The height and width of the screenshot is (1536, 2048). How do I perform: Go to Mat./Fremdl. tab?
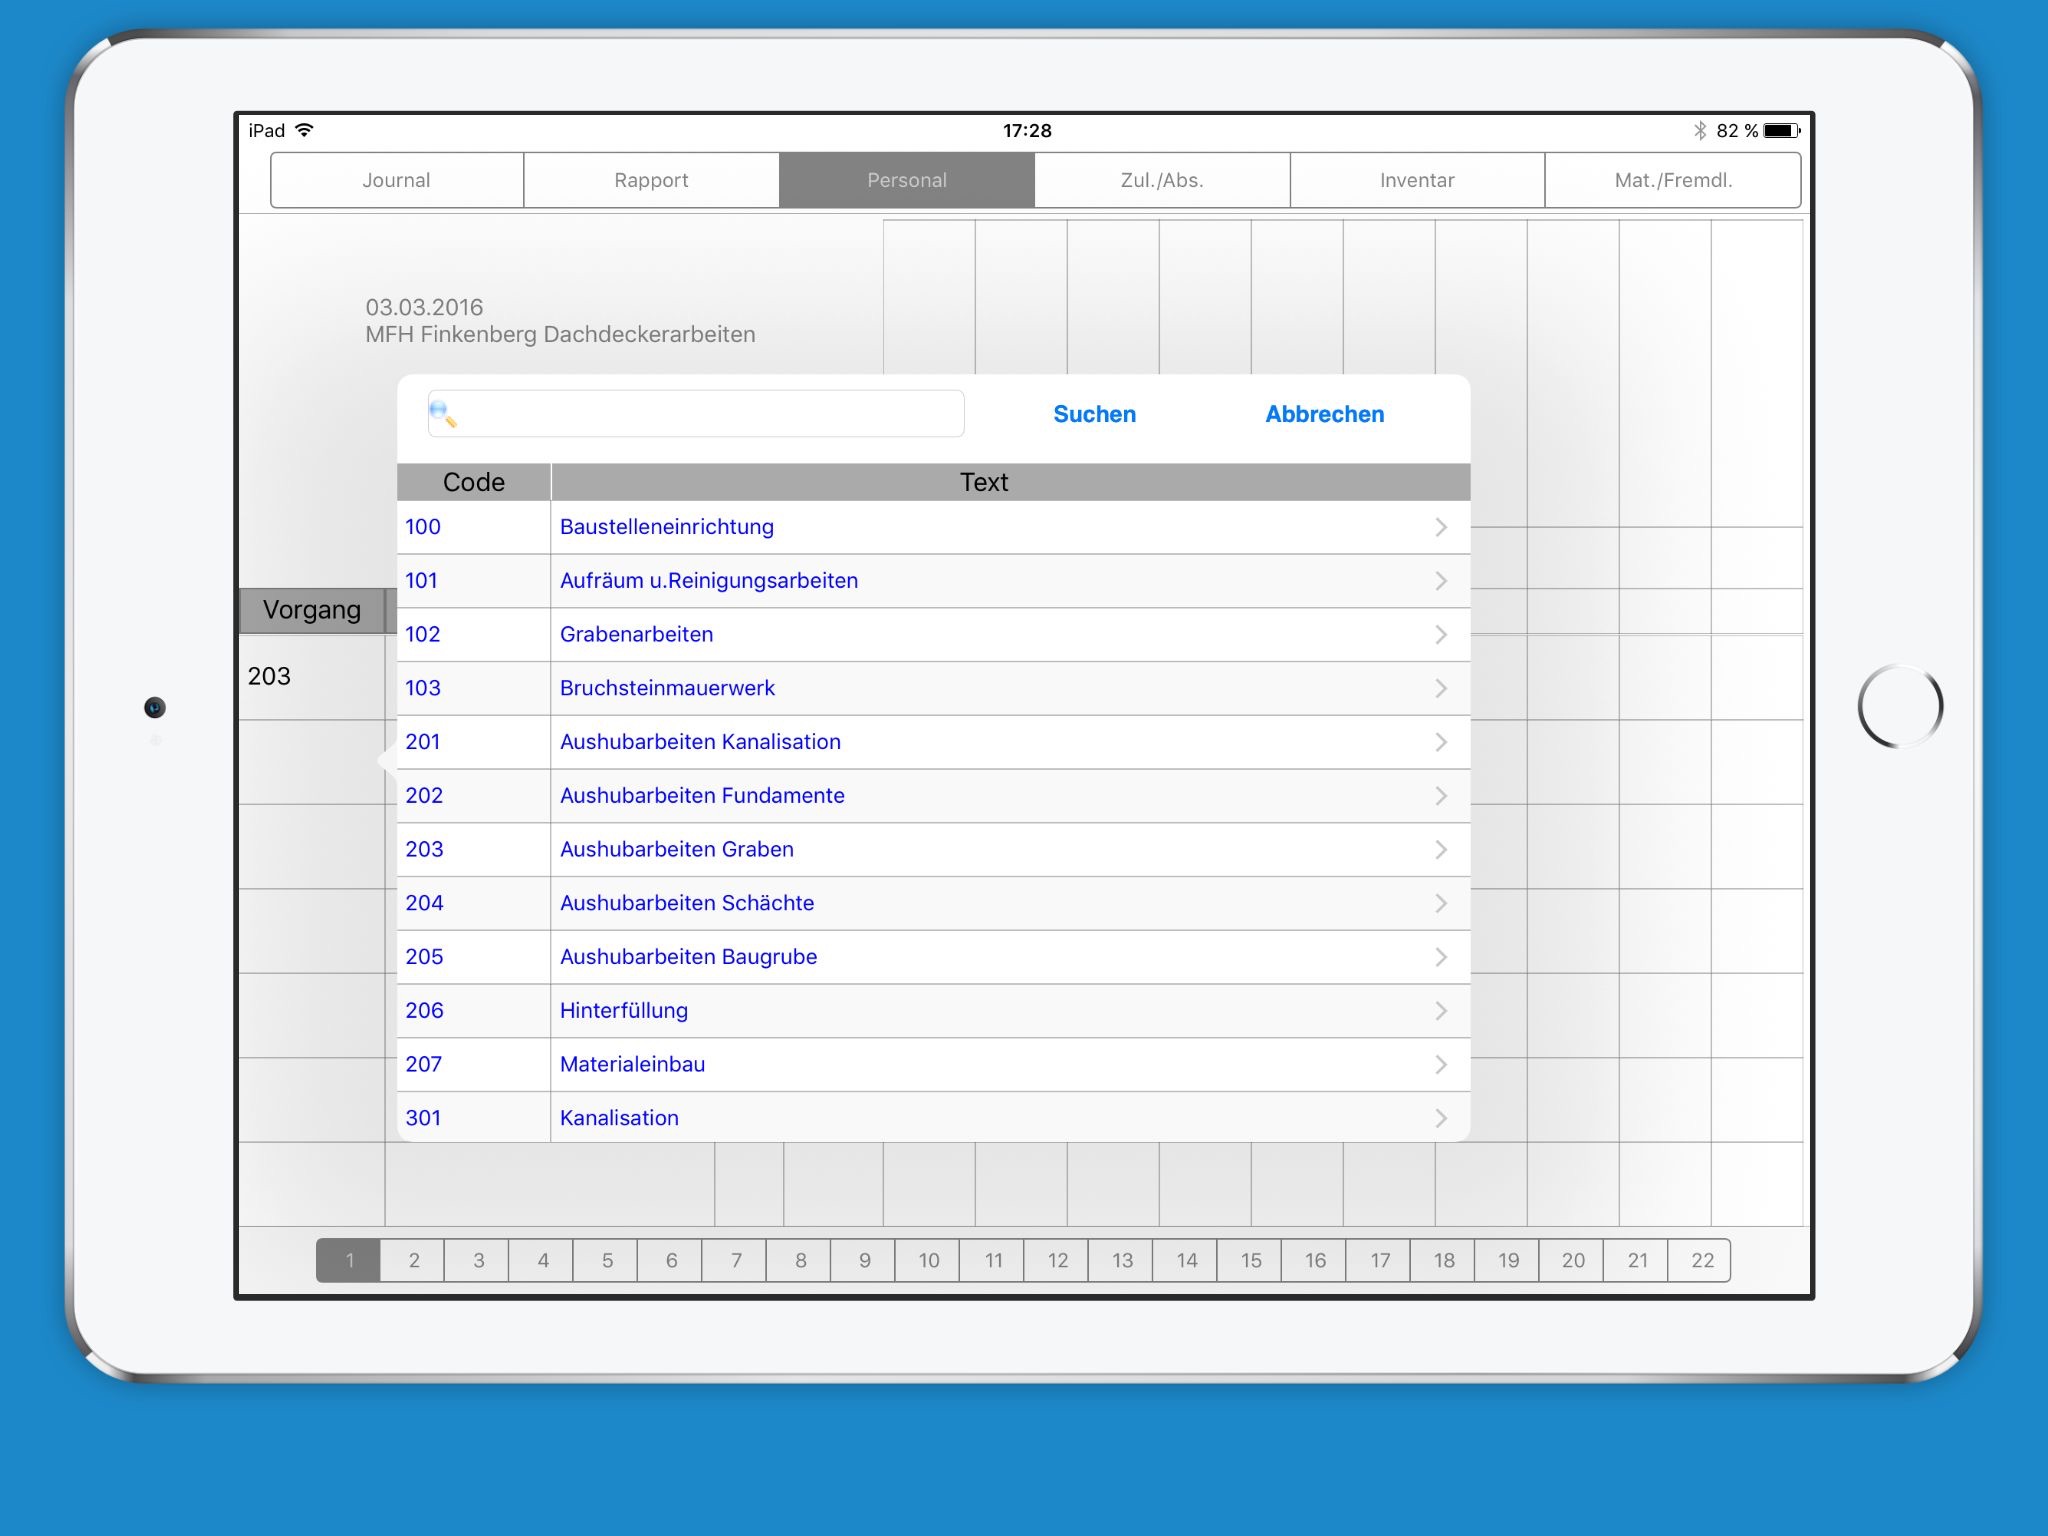[1672, 180]
